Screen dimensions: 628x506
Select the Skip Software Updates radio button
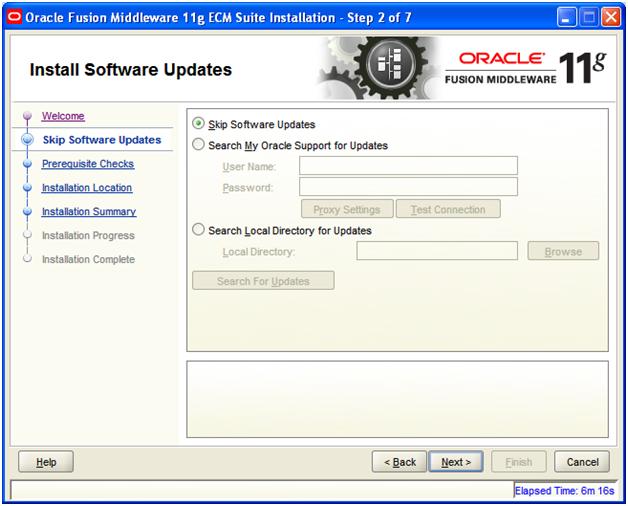click(198, 123)
